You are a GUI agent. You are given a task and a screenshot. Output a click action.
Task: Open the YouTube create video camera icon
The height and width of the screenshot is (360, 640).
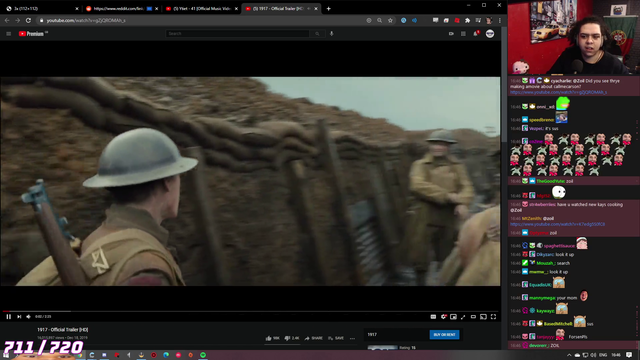coord(451,34)
